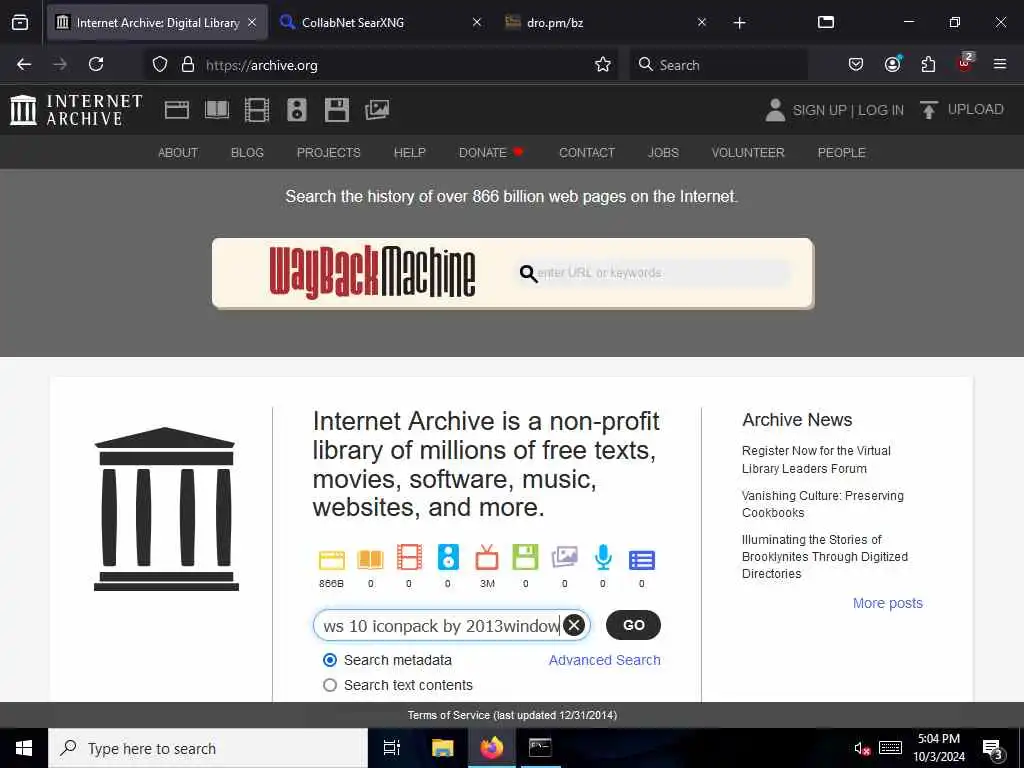Viewport: 1024px width, 768px height.
Task: Open the JOBS menu item
Action: (663, 153)
